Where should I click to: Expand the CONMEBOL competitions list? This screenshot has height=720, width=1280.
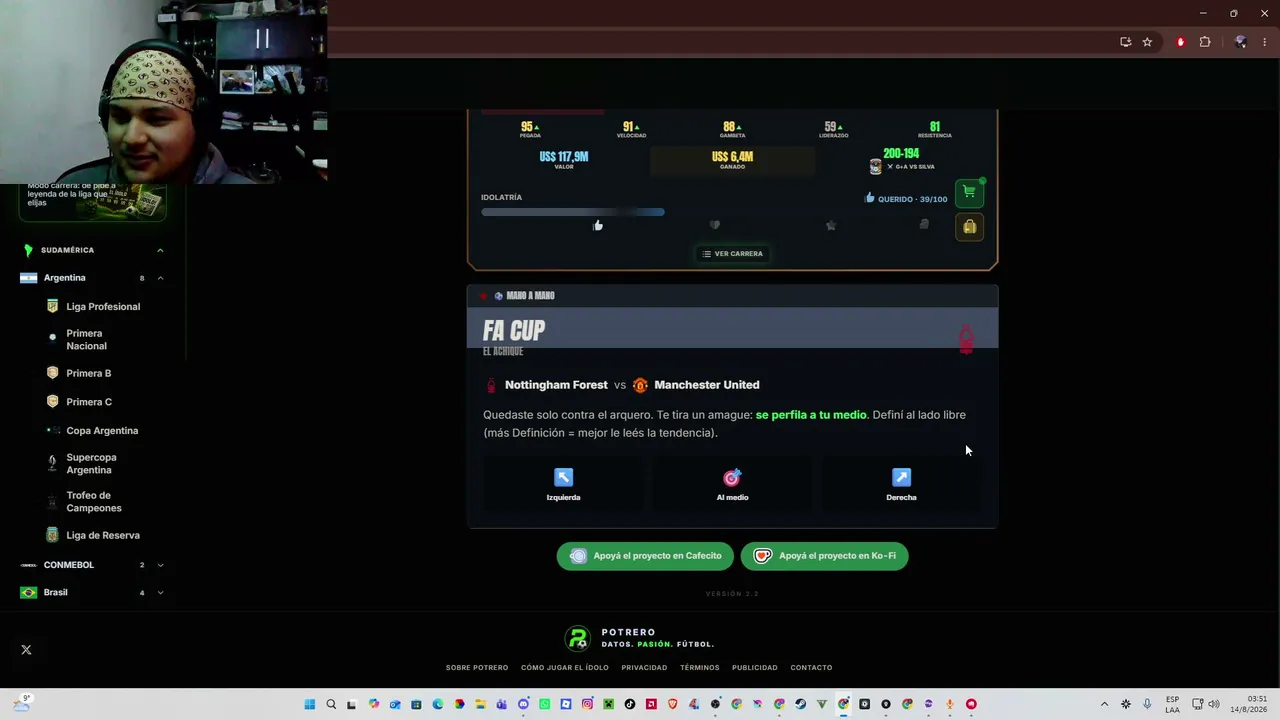pos(160,565)
